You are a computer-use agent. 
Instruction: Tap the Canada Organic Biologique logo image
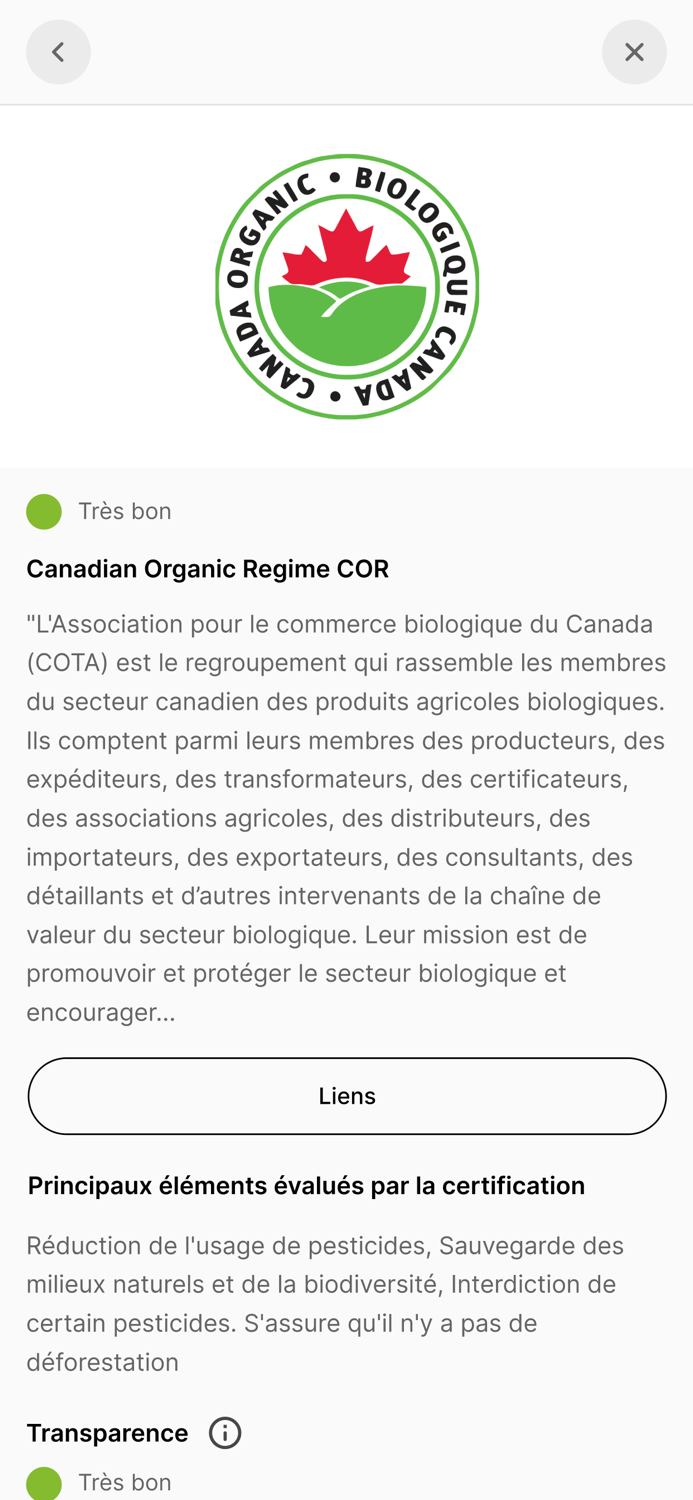coord(347,286)
